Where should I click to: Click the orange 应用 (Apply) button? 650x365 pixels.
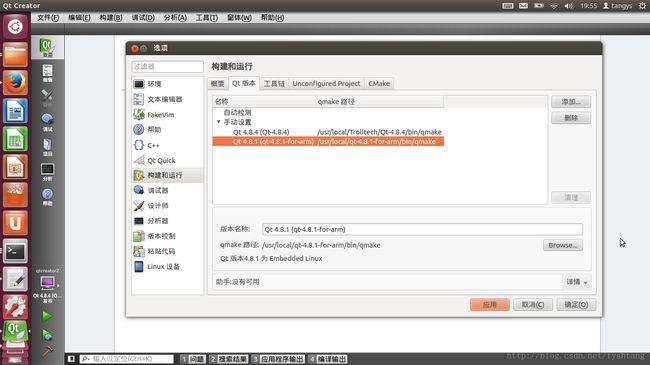coord(490,305)
